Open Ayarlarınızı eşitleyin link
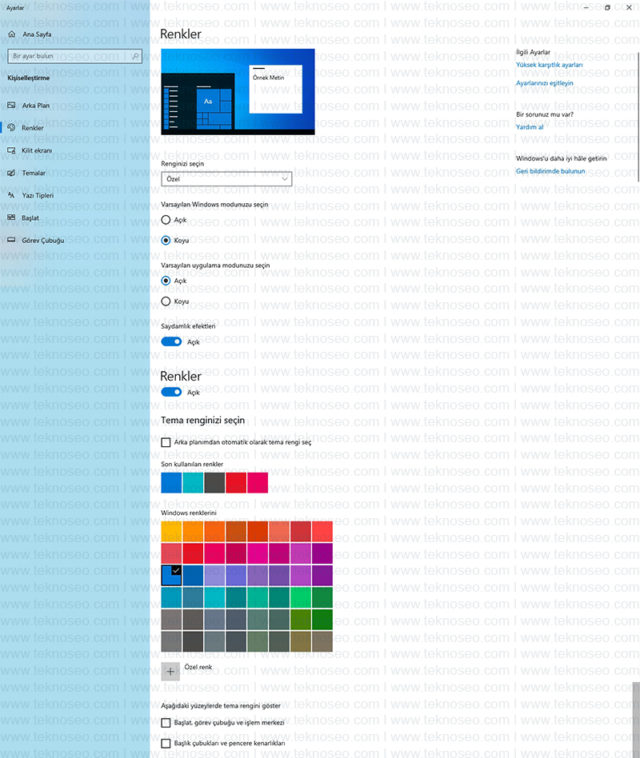 [544, 83]
